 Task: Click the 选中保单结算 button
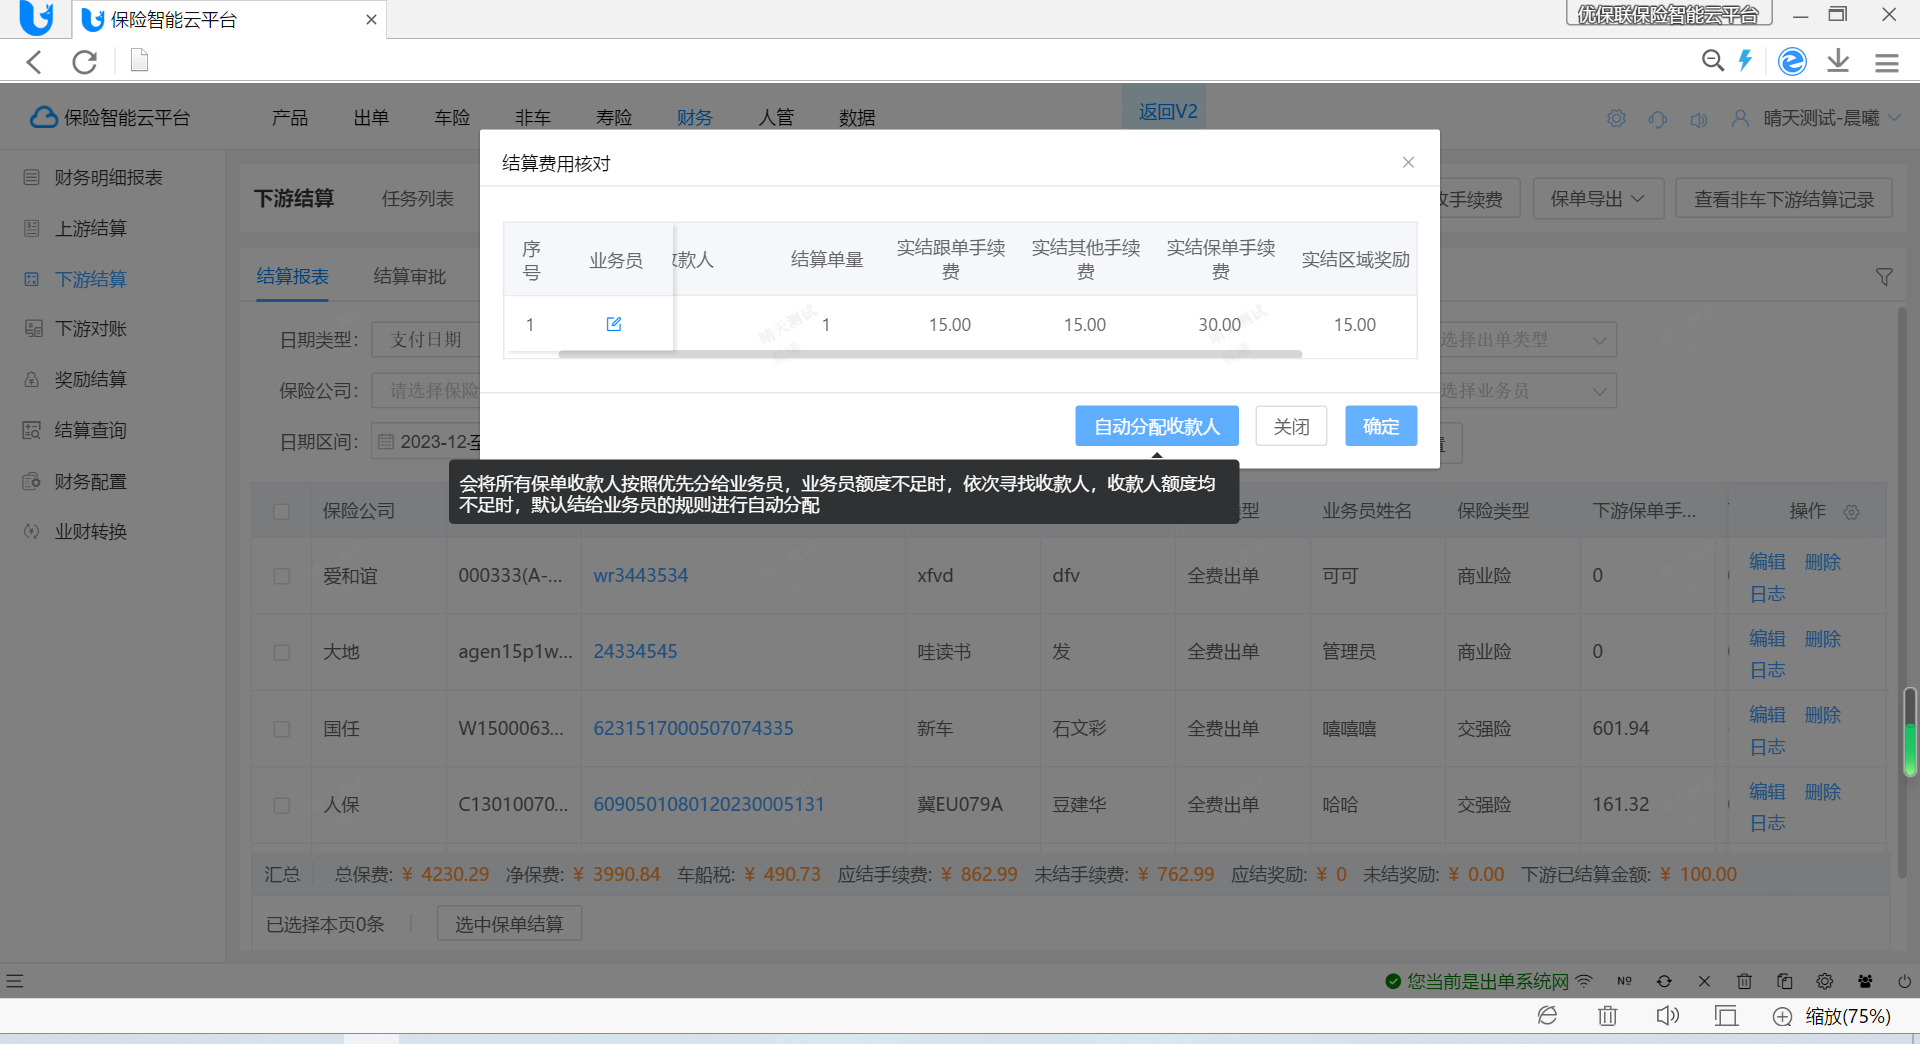point(509,924)
